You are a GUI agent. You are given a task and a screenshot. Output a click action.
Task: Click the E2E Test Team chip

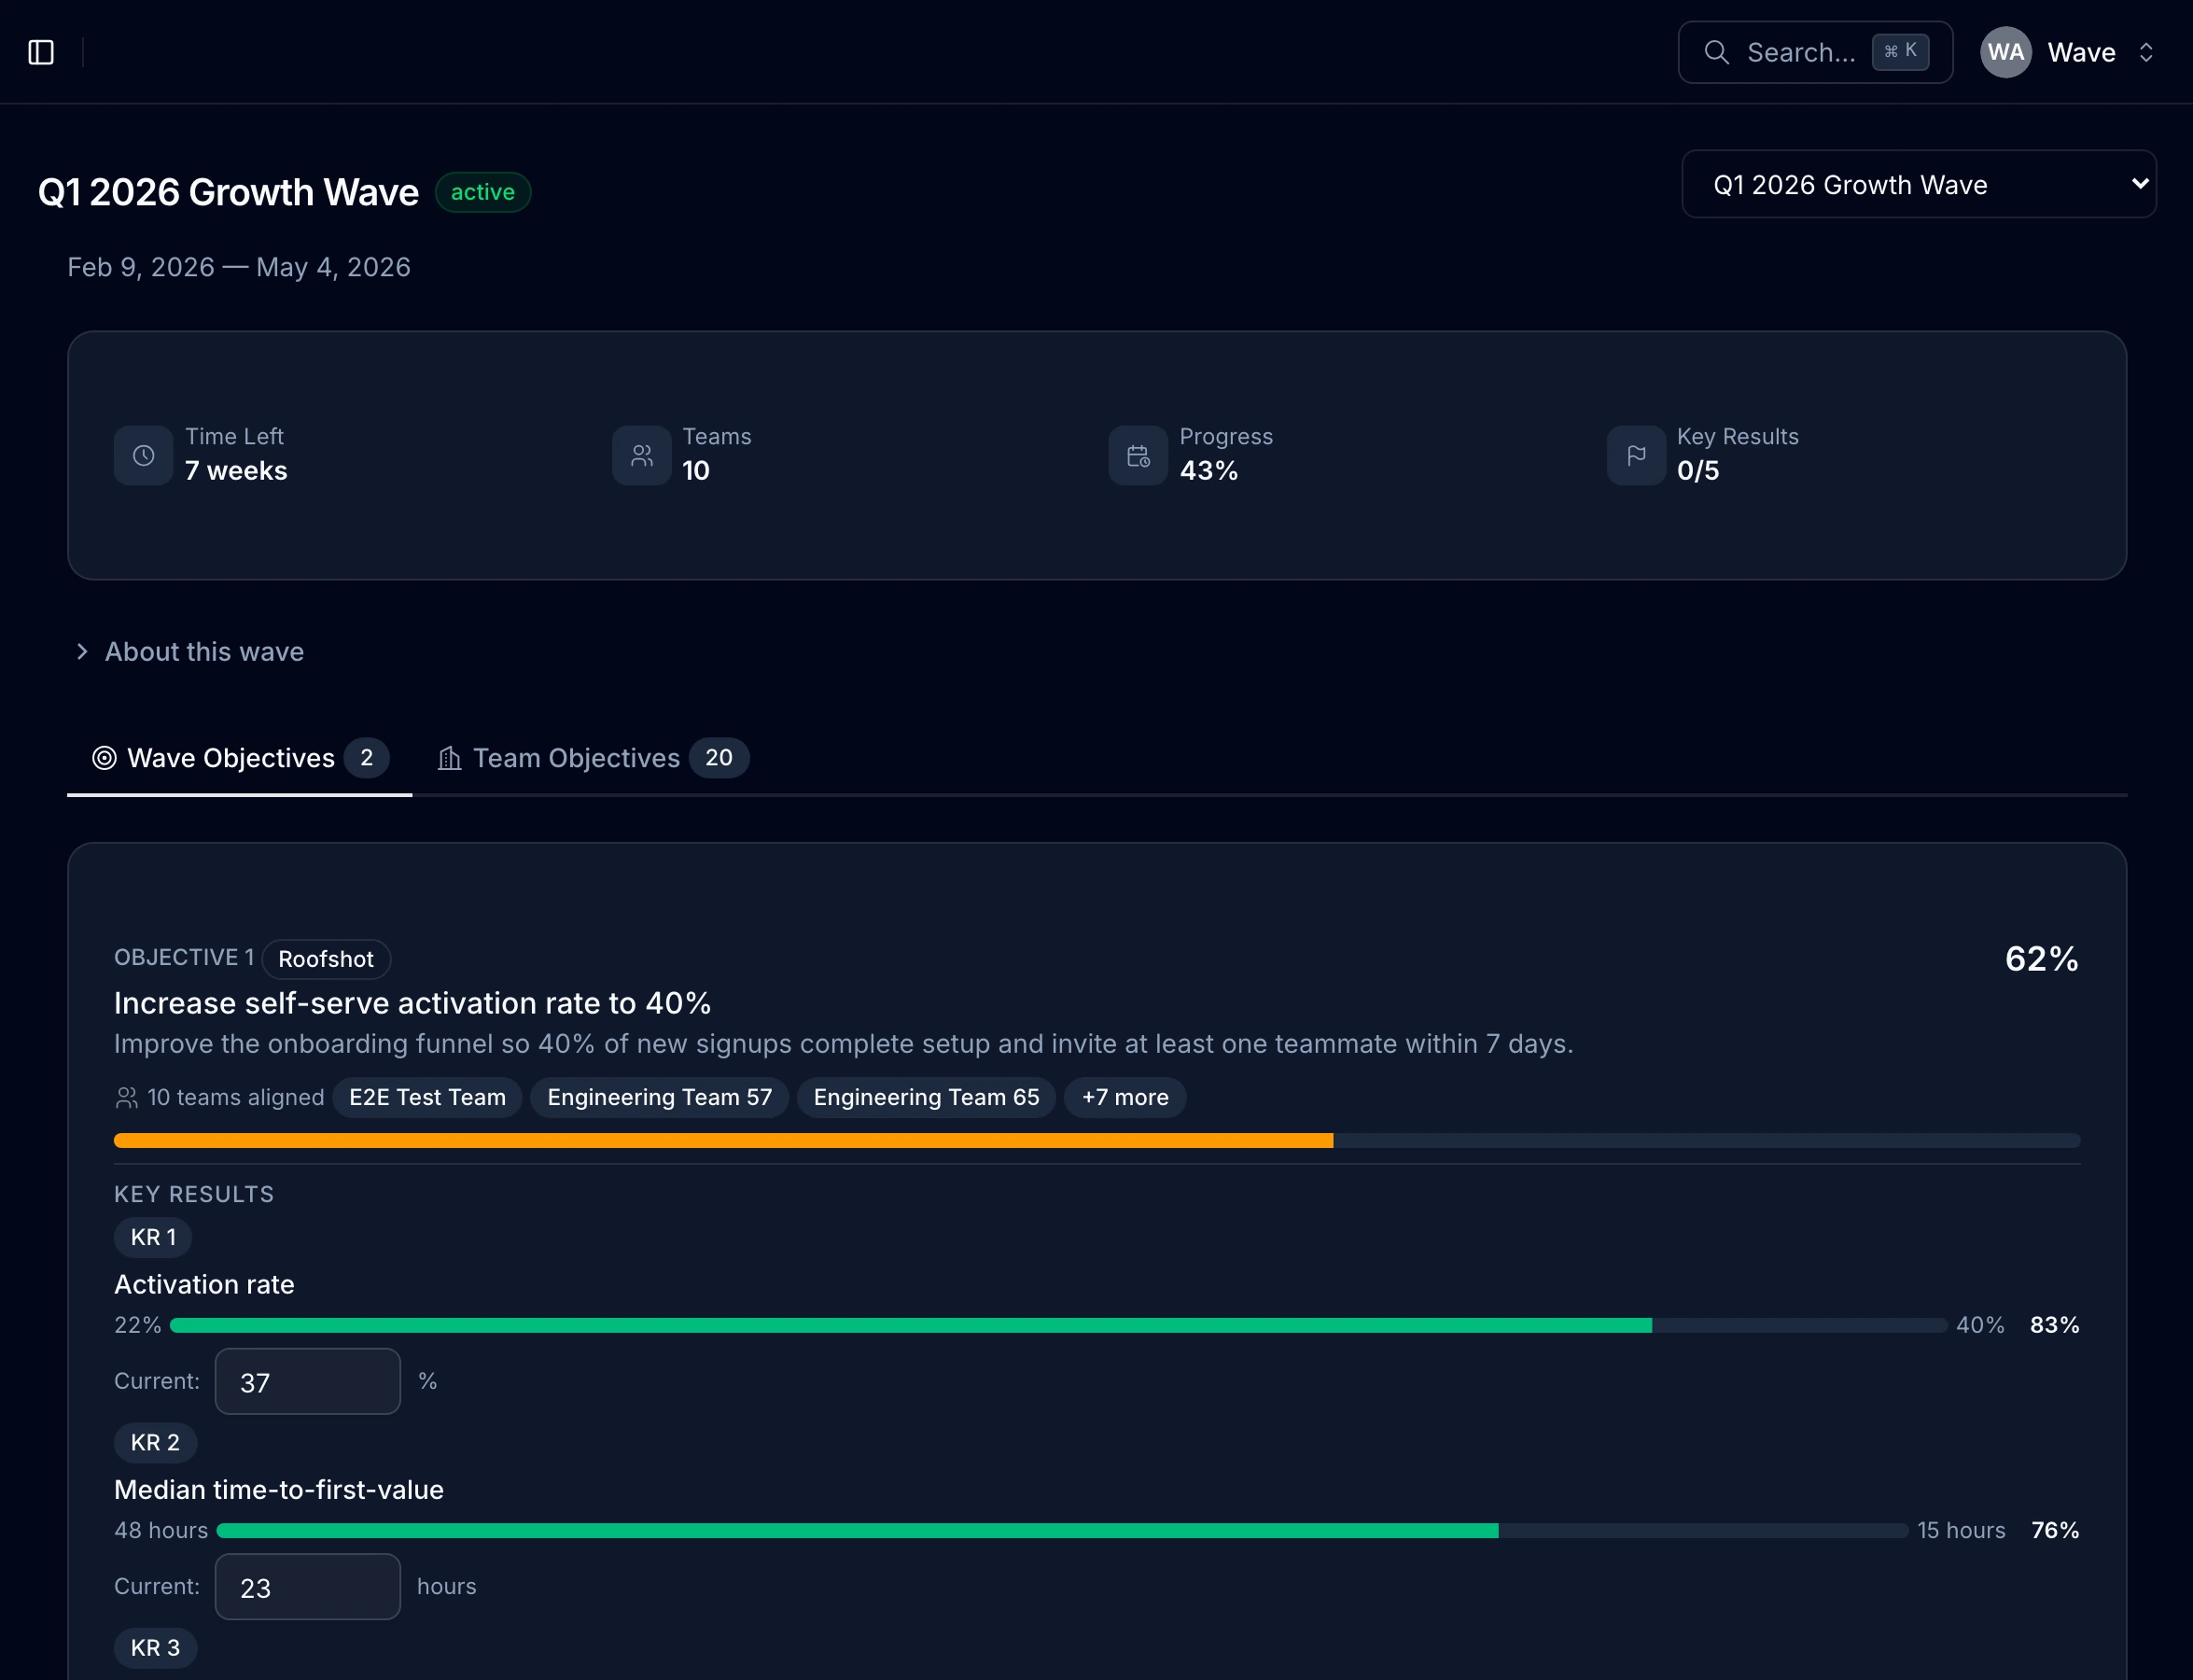coord(427,1097)
